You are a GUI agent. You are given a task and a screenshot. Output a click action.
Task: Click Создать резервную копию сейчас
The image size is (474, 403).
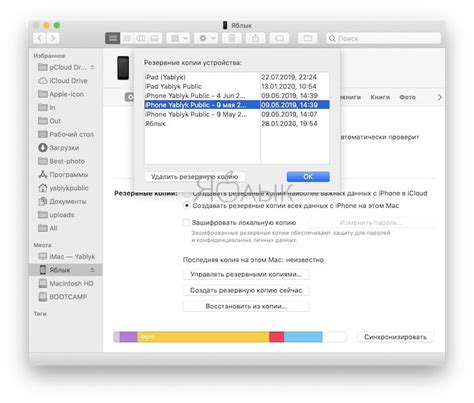[x=246, y=290]
